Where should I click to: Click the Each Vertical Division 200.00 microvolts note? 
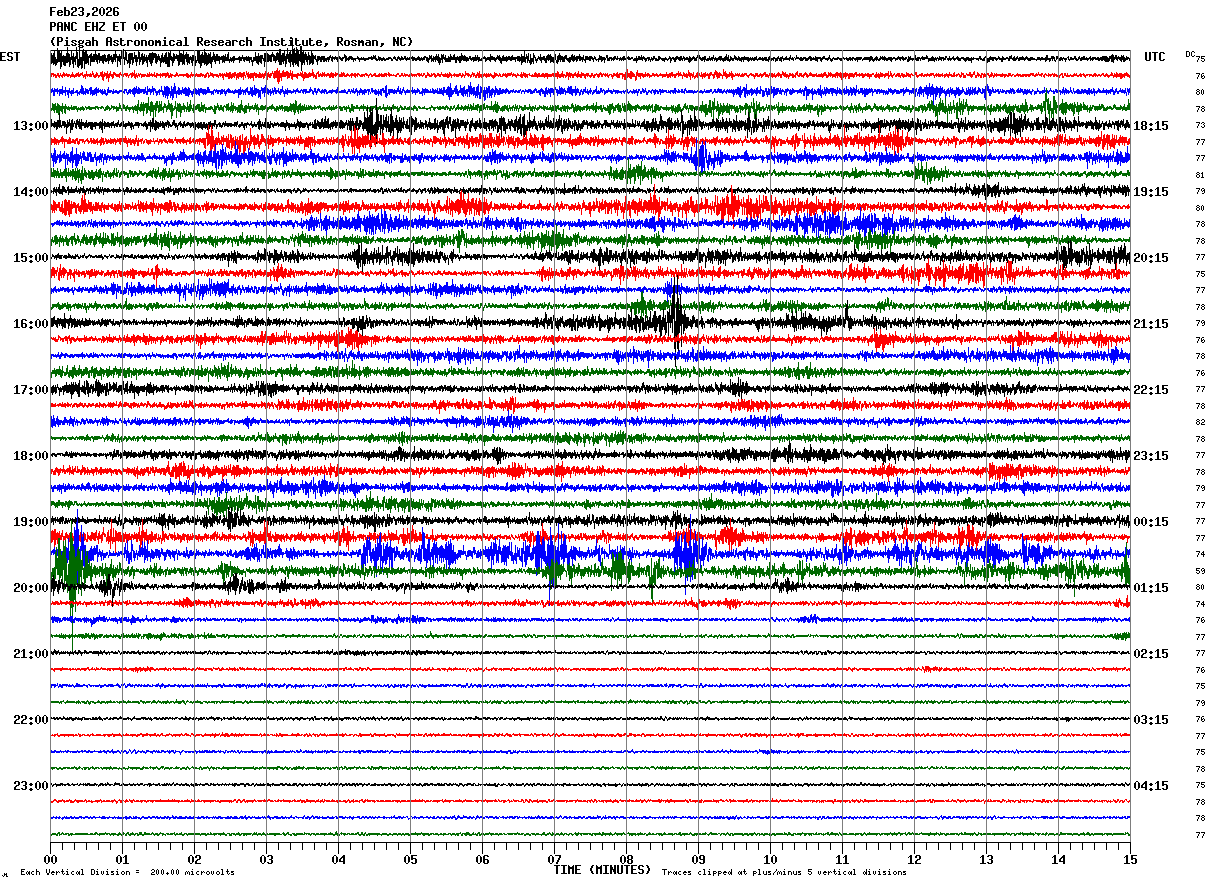[127, 873]
